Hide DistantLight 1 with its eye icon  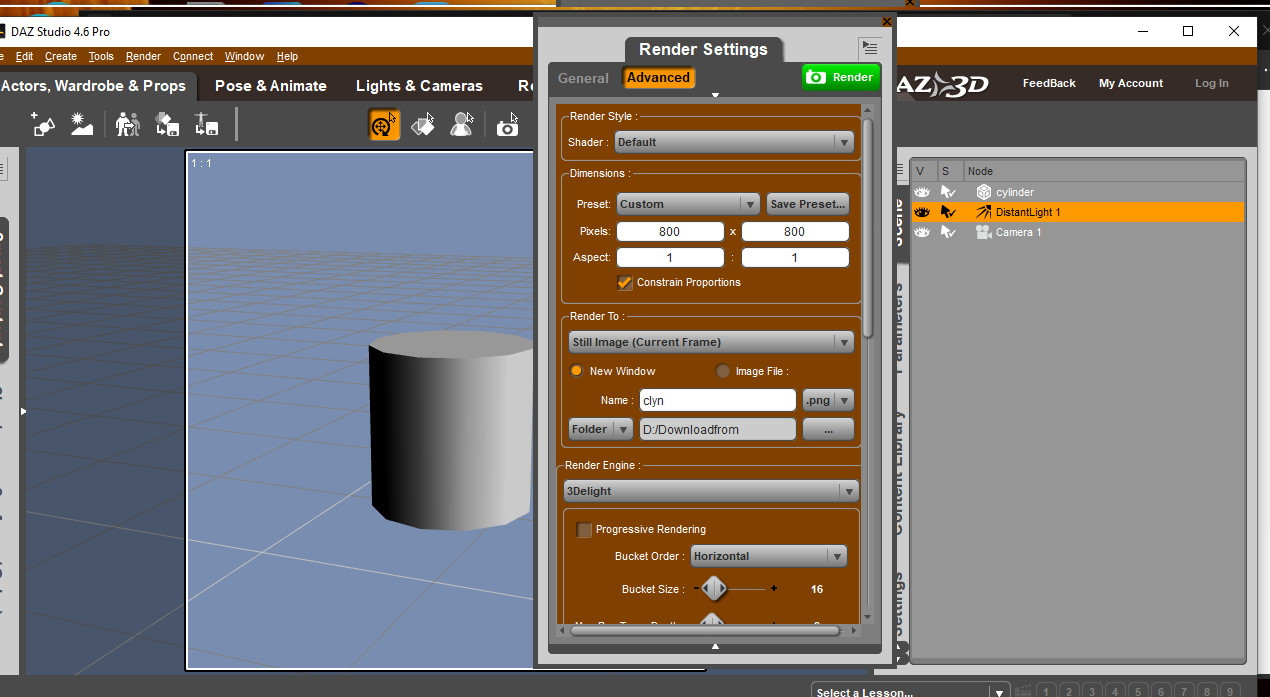[x=922, y=212]
